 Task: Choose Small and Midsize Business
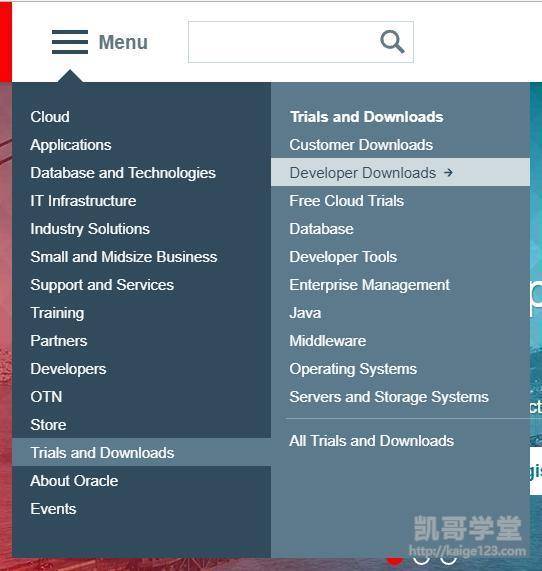124,257
